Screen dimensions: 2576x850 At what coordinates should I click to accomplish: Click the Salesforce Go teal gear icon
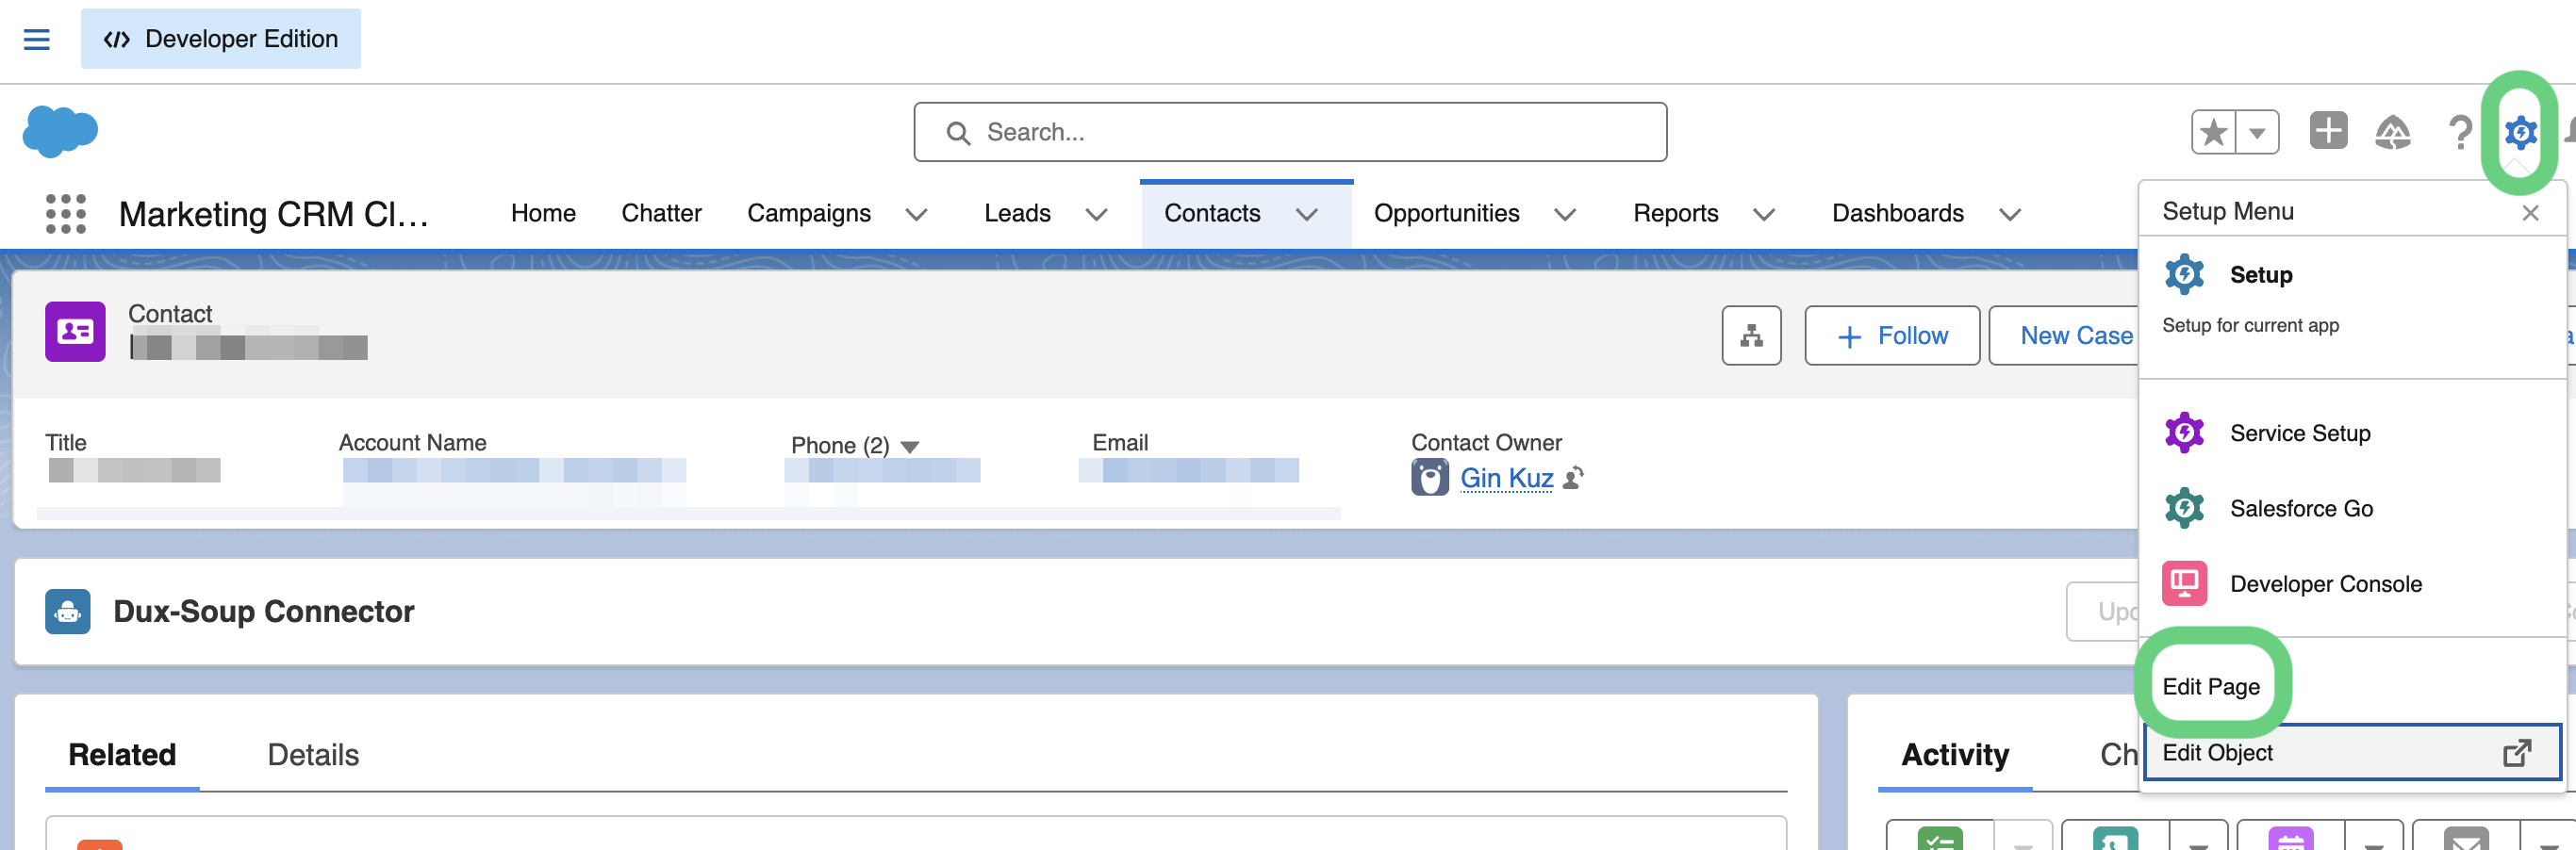click(2184, 508)
